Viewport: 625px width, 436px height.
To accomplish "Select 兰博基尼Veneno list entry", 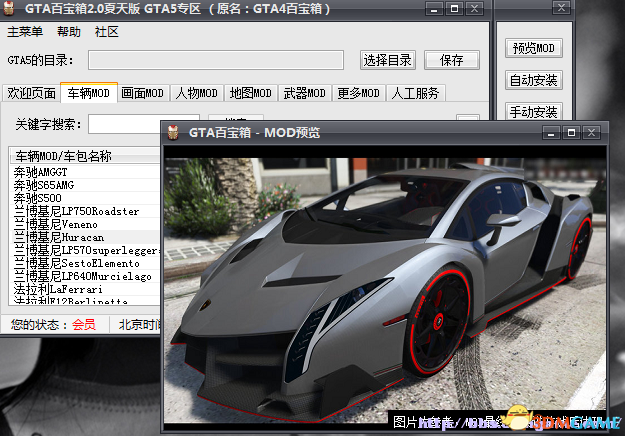I will 86,224.
